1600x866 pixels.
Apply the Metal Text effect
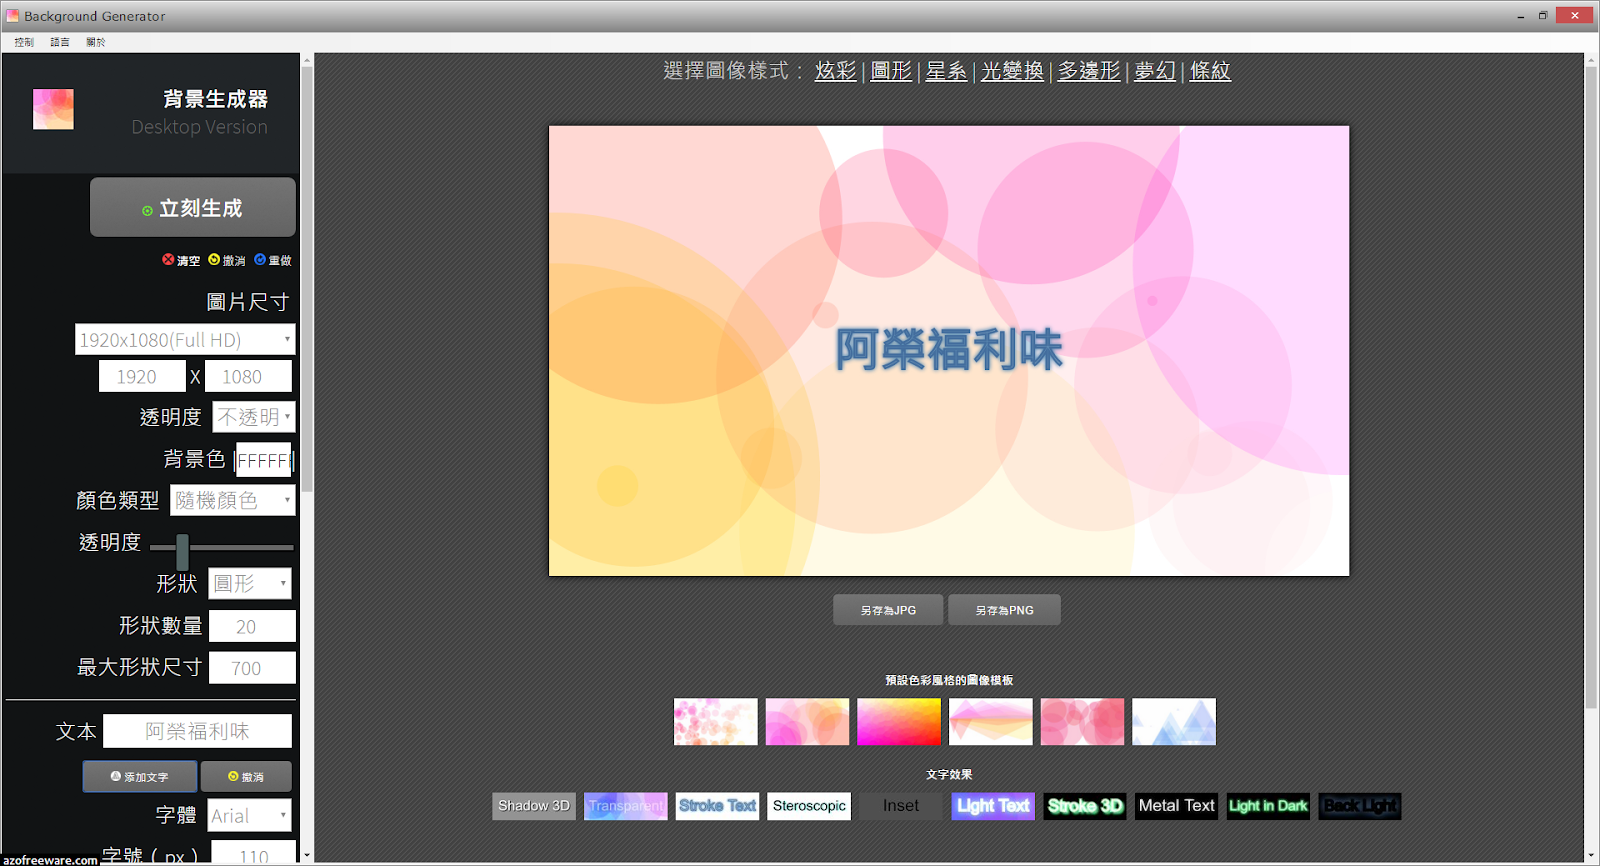tap(1177, 806)
